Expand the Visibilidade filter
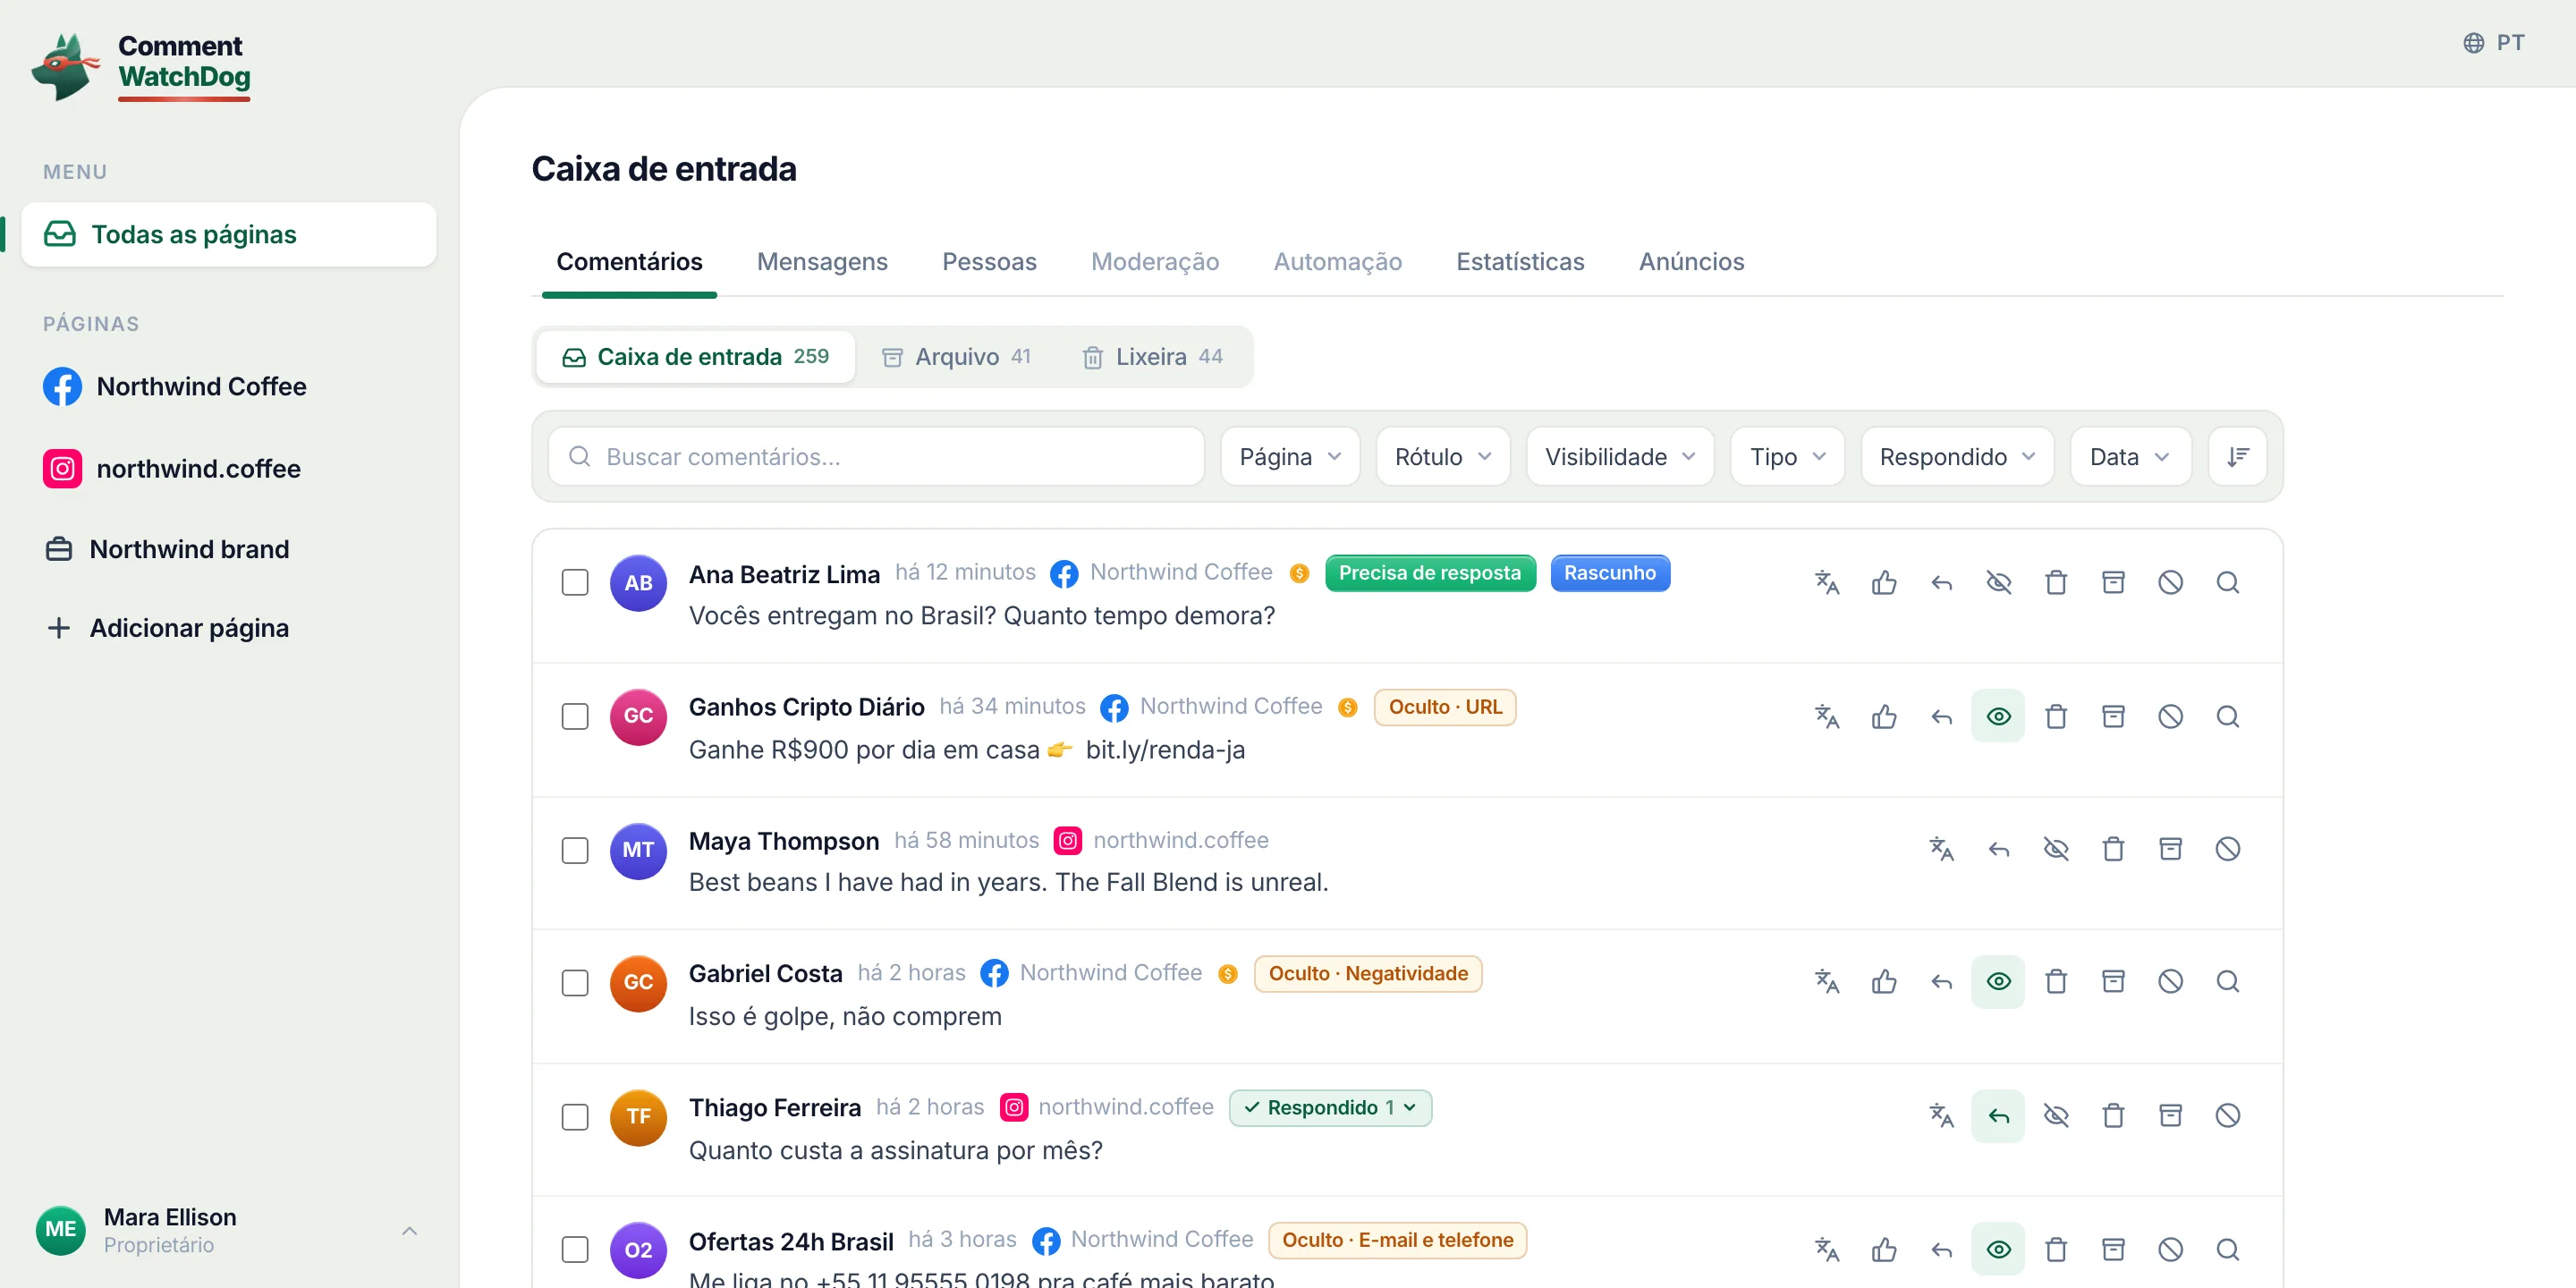 click(x=1620, y=457)
